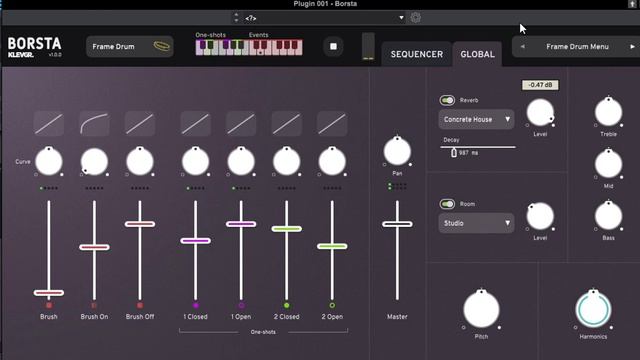Switch to the GLOBAL tab
This screenshot has width=640, height=360.
click(477, 54)
